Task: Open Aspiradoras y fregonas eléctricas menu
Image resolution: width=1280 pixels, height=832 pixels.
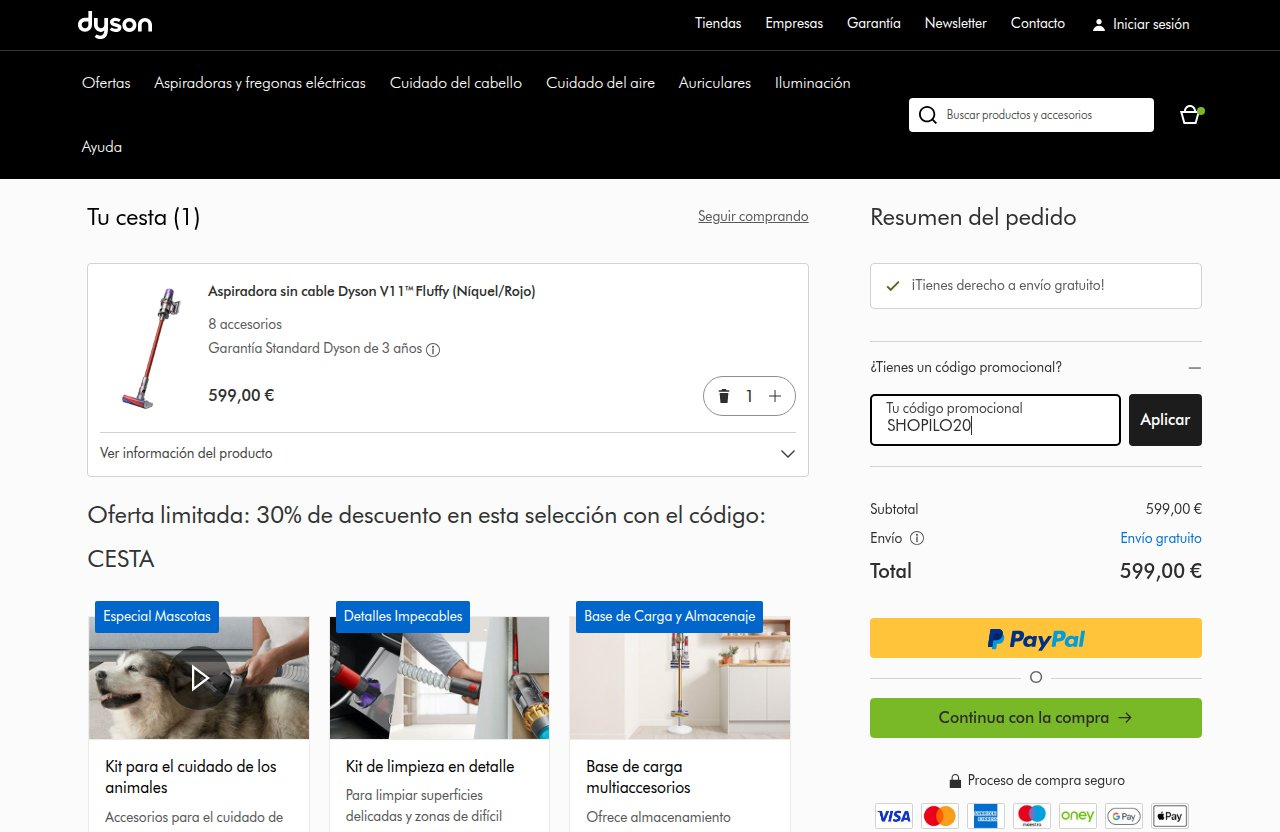Action: 260,83
